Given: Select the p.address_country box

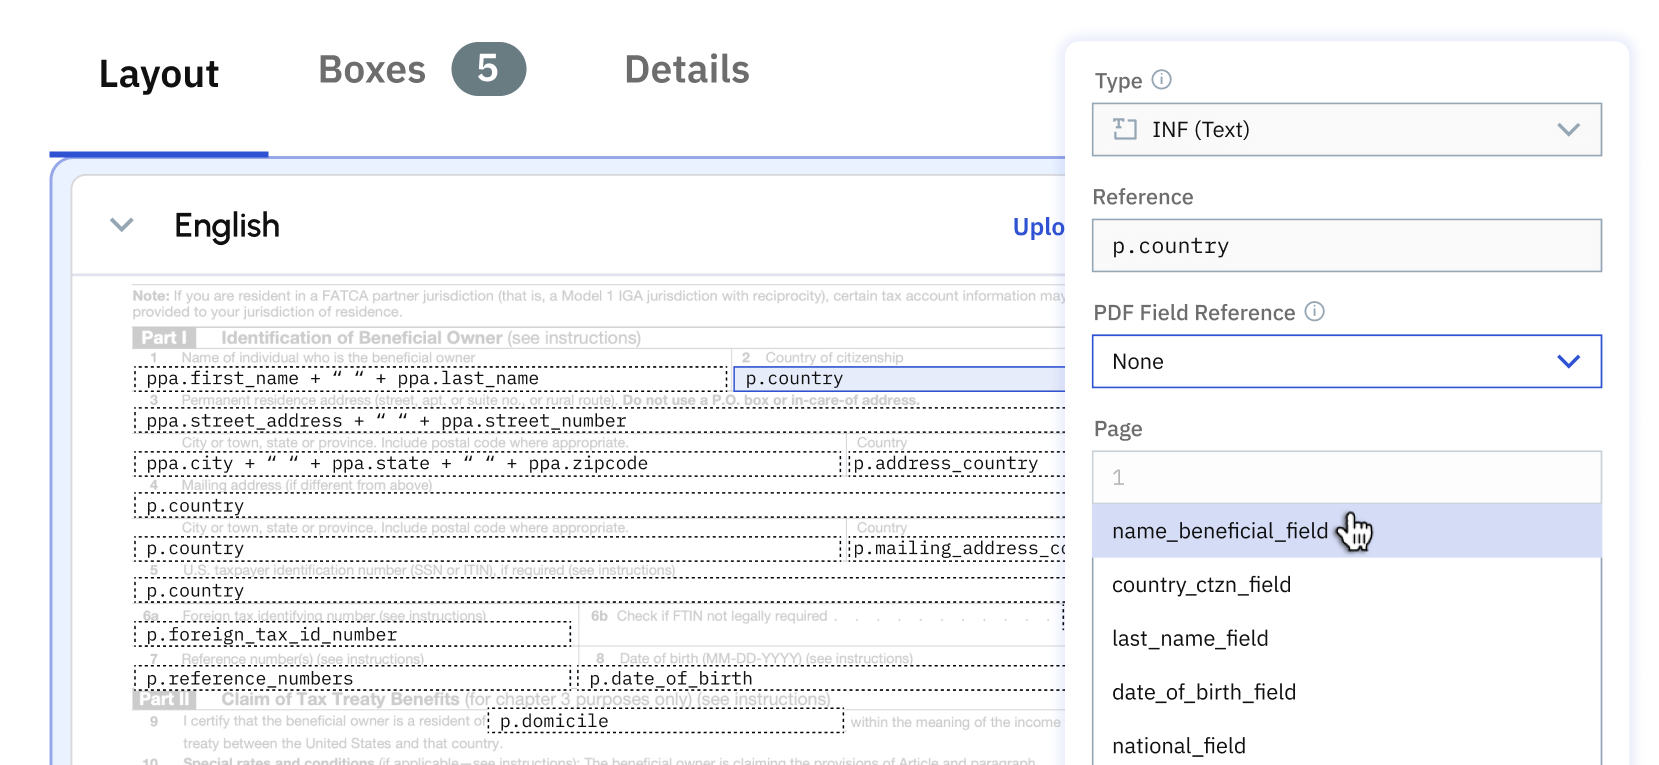Looking at the screenshot, I should coord(957,464).
